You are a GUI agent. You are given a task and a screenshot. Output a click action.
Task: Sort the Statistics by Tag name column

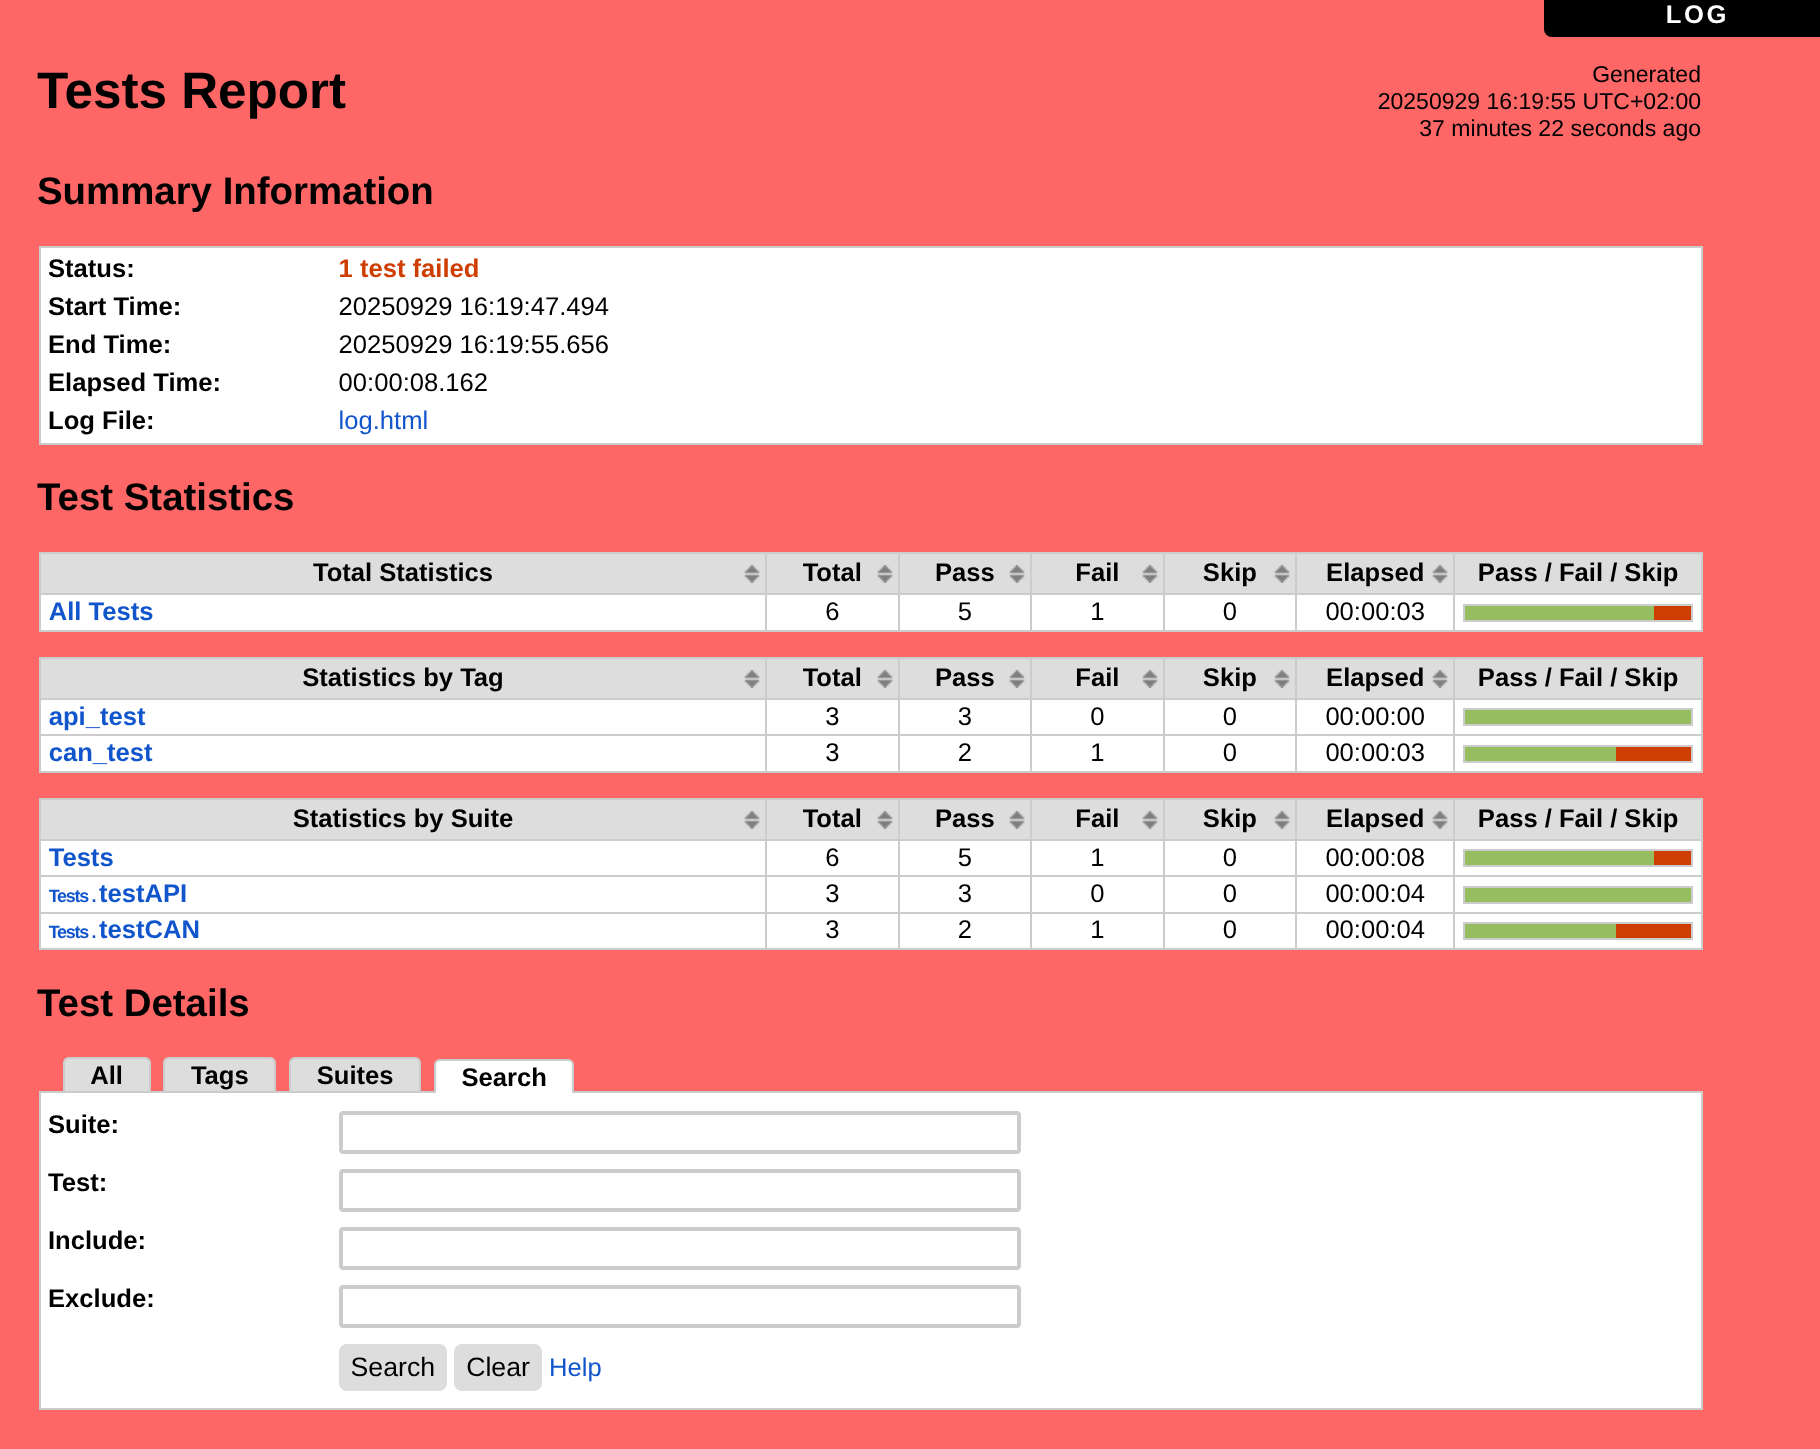[402, 678]
